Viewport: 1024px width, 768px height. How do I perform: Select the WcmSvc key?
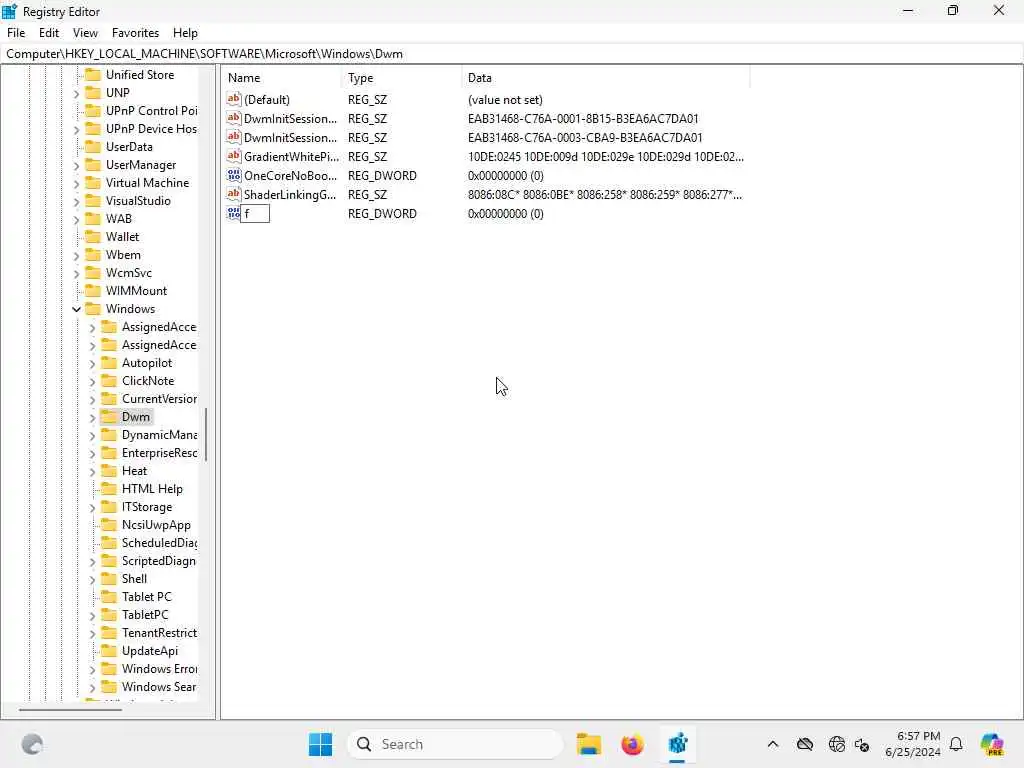[x=129, y=272]
